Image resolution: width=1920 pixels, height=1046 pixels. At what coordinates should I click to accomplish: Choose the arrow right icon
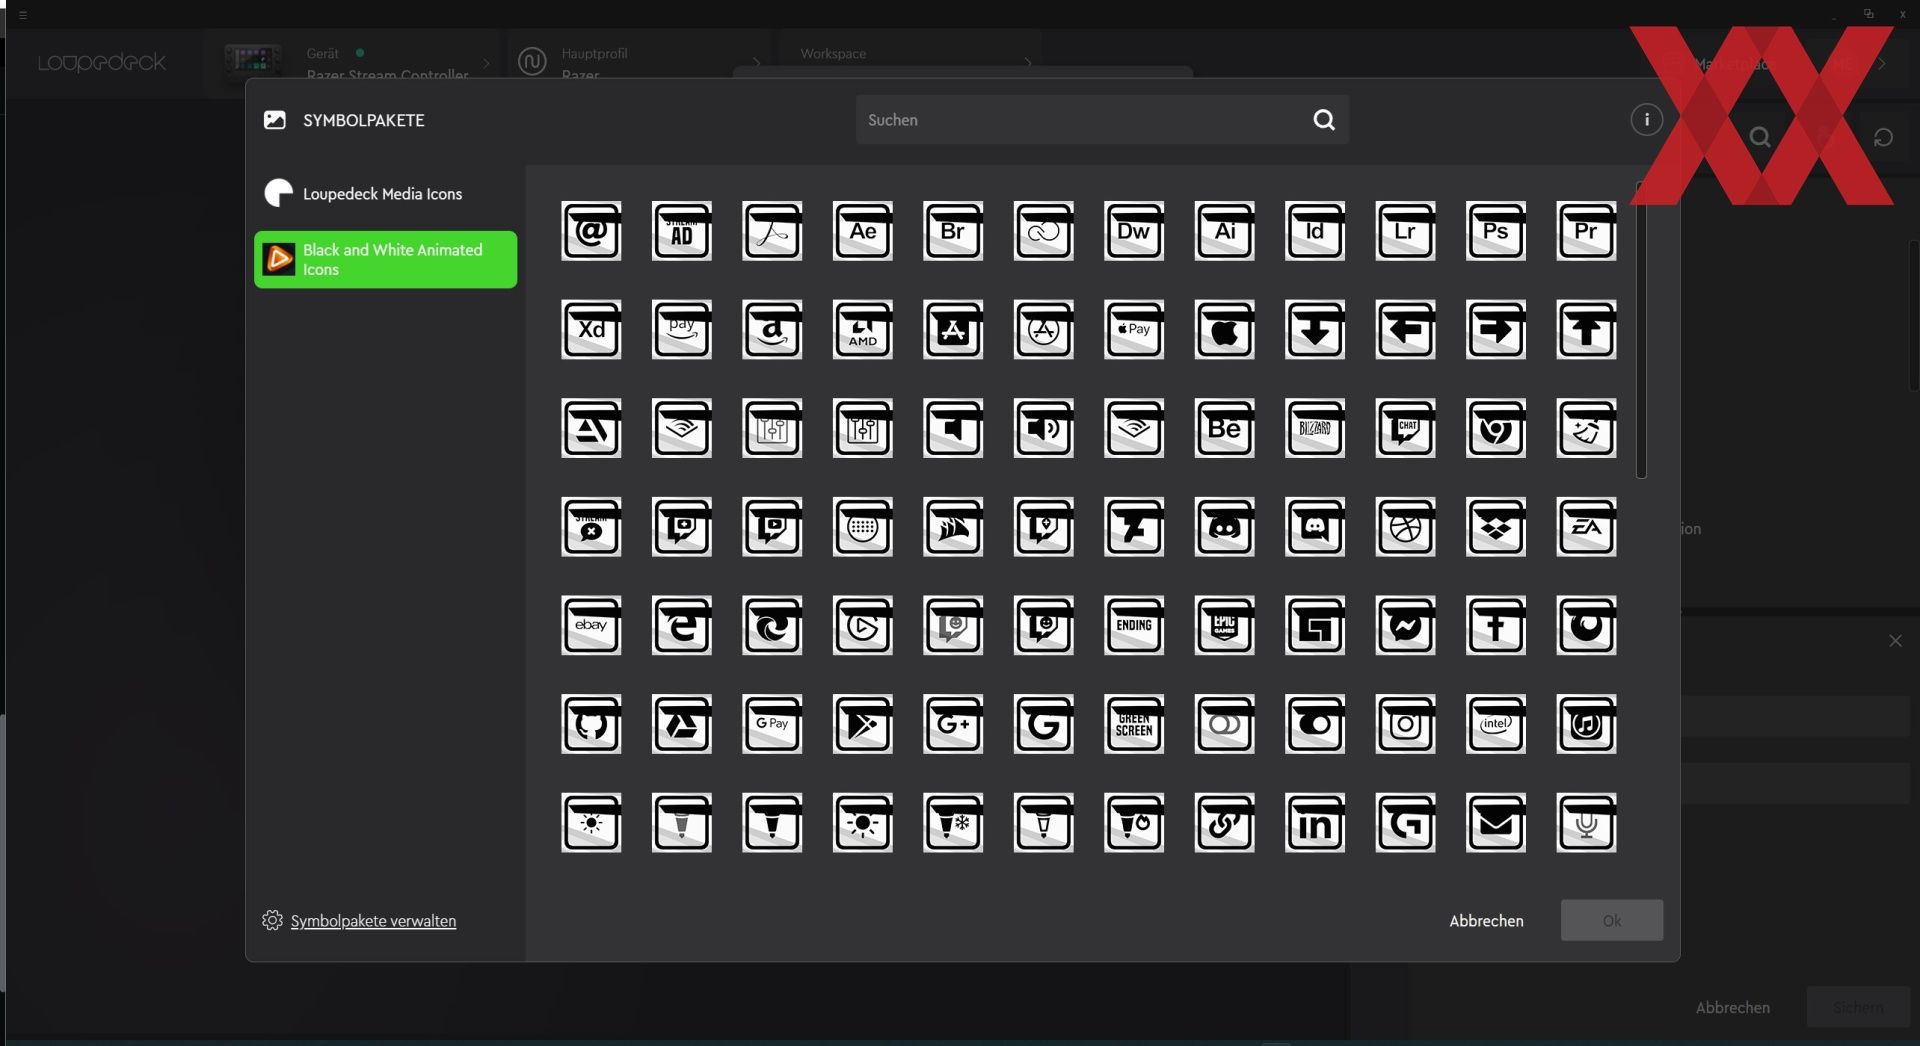1496,330
